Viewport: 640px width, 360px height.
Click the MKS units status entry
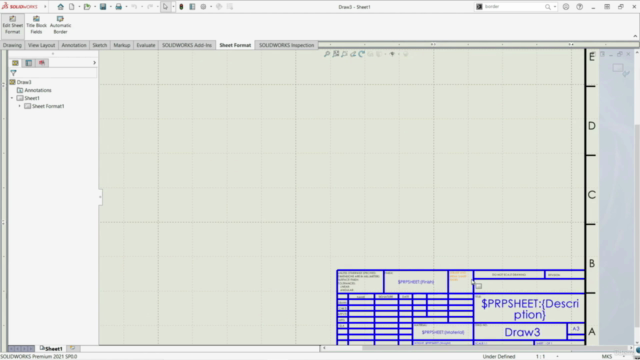click(x=607, y=356)
